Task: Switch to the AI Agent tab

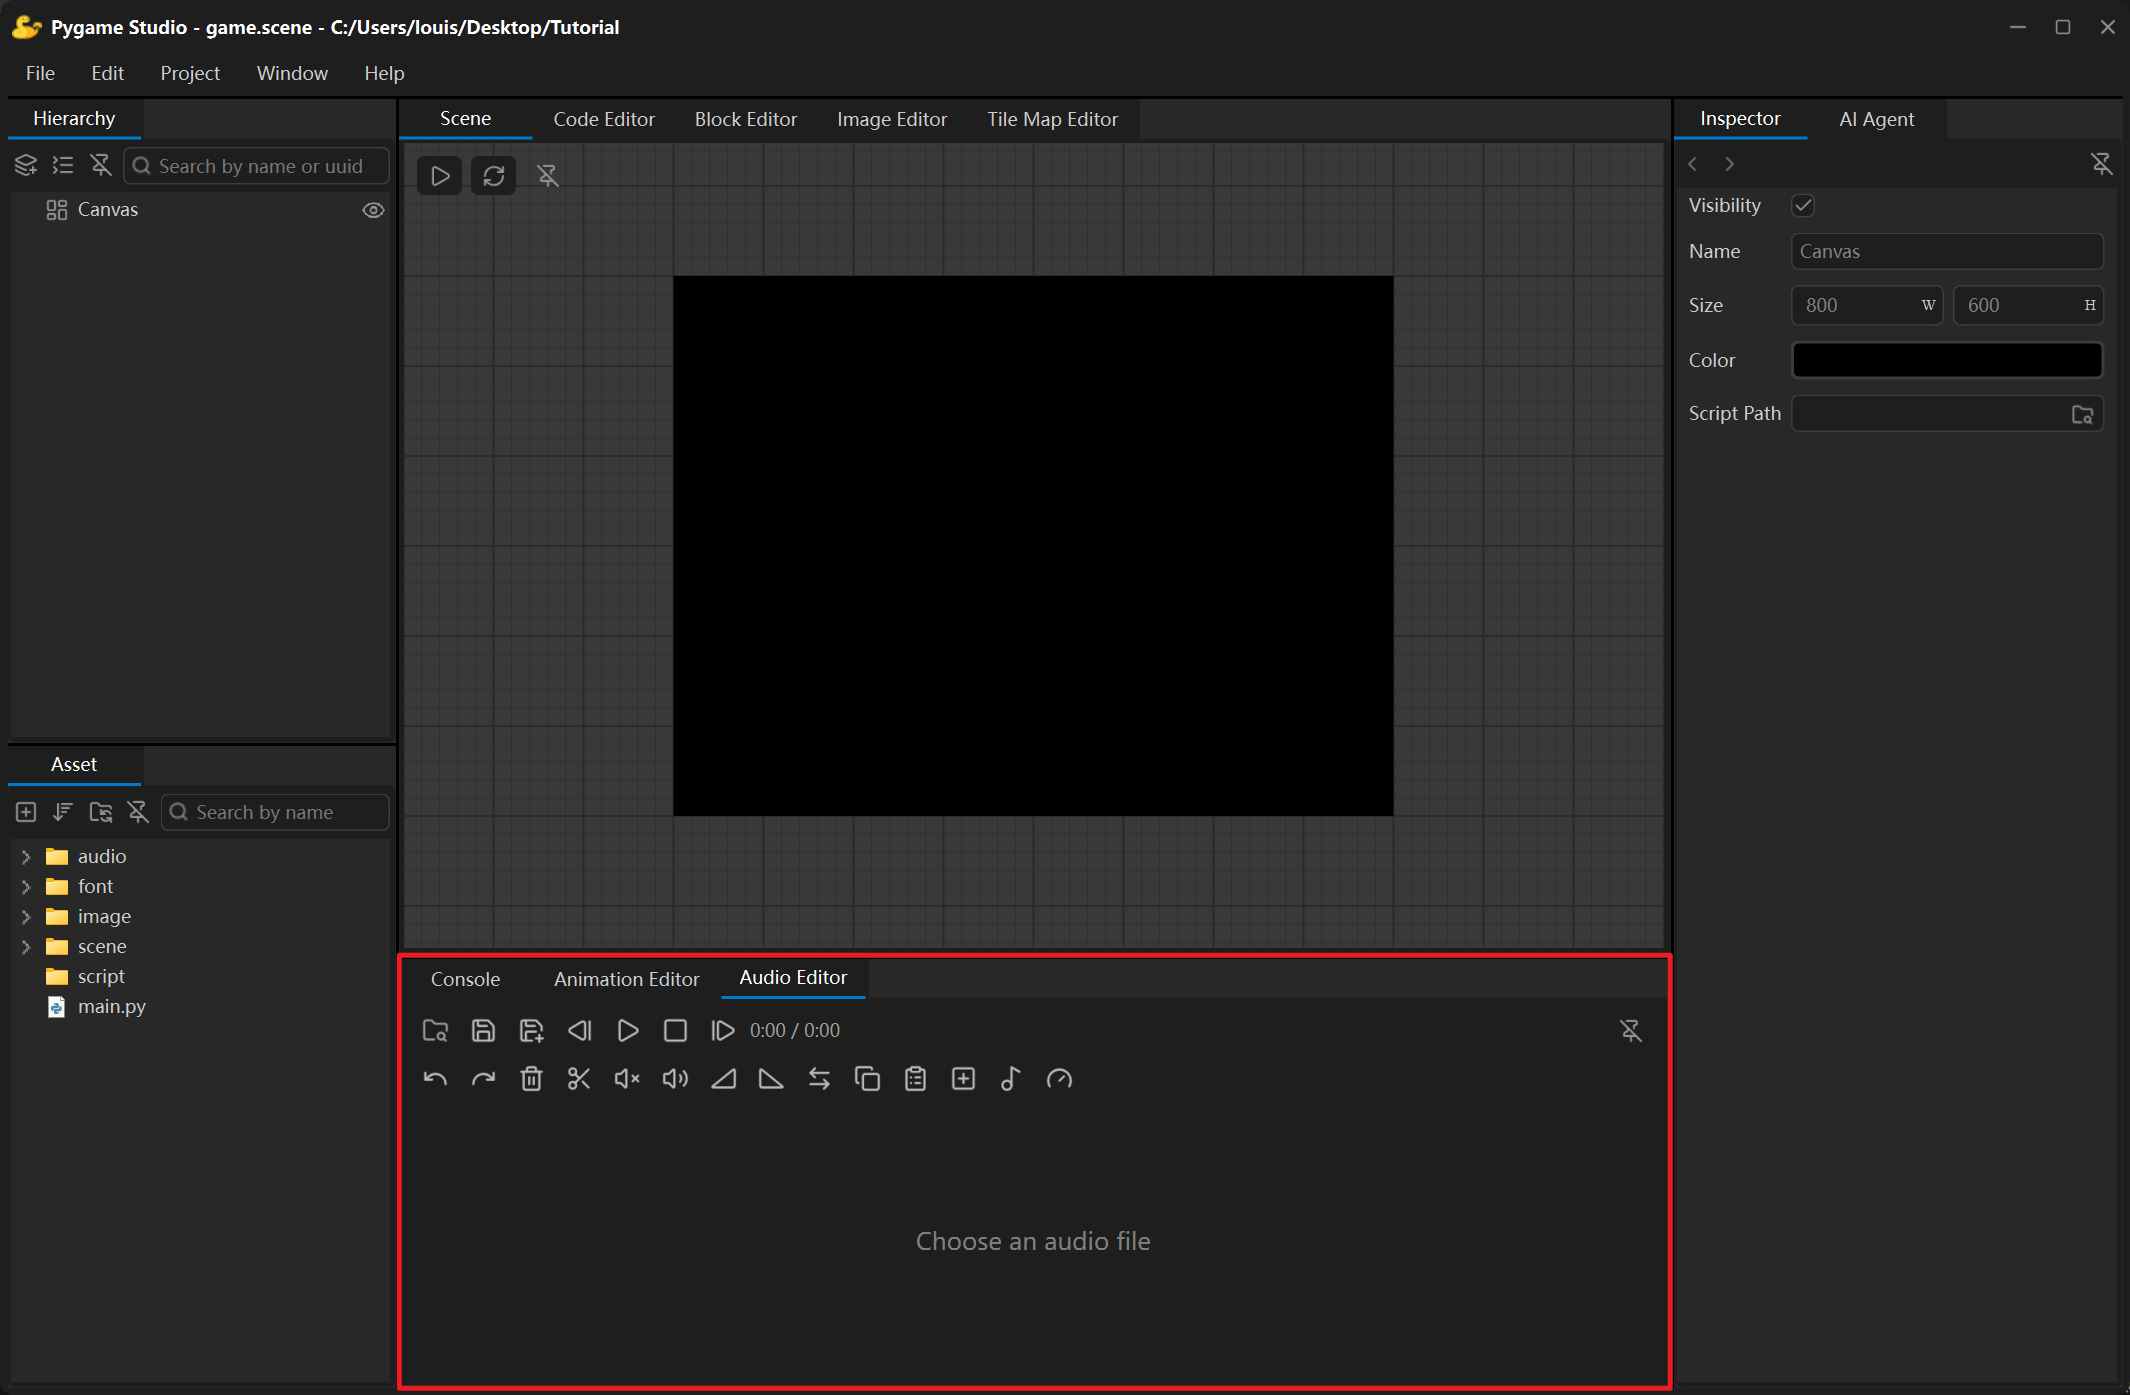Action: coord(1877,119)
